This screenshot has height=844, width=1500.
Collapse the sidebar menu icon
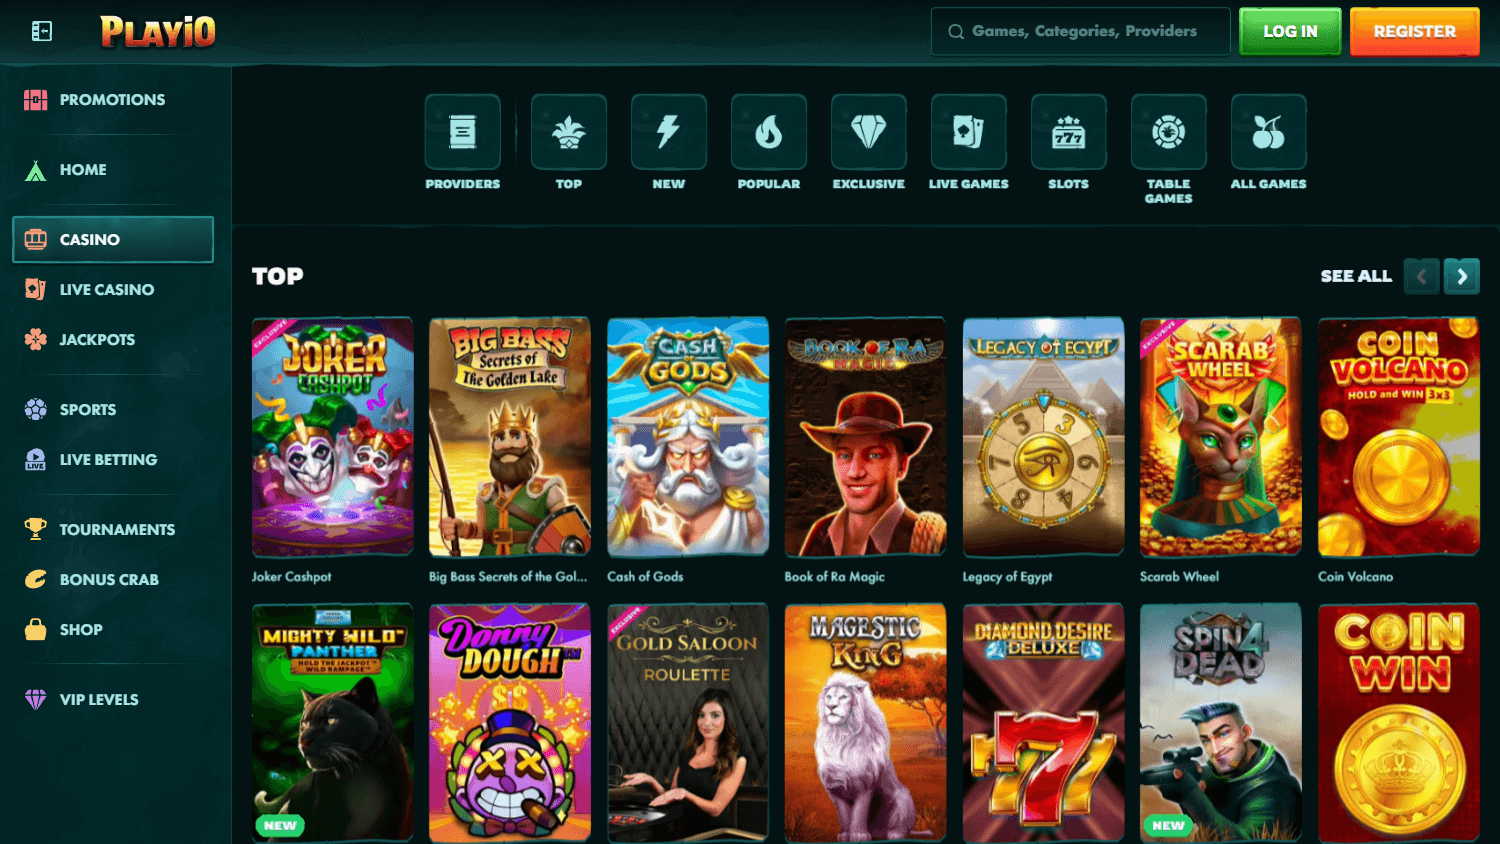[42, 32]
